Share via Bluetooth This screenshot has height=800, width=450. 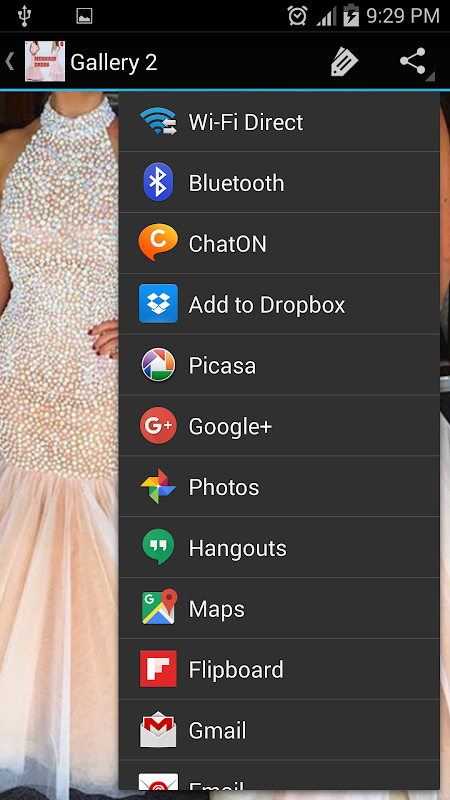(279, 182)
